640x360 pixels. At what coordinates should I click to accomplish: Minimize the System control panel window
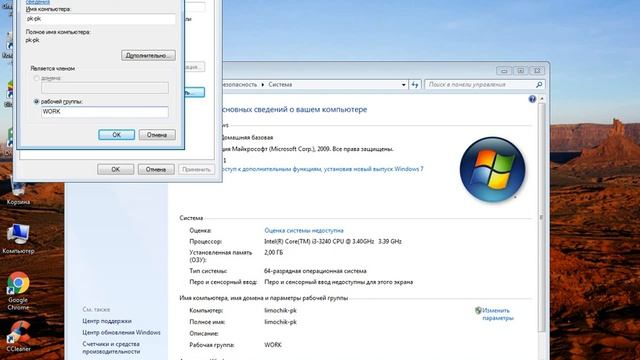tap(504, 71)
